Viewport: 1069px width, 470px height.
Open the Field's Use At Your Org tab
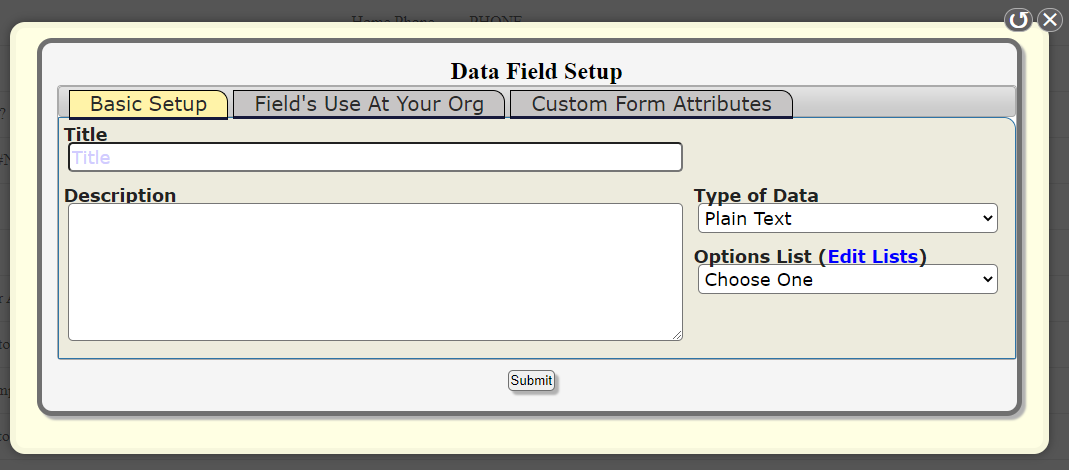coord(369,104)
